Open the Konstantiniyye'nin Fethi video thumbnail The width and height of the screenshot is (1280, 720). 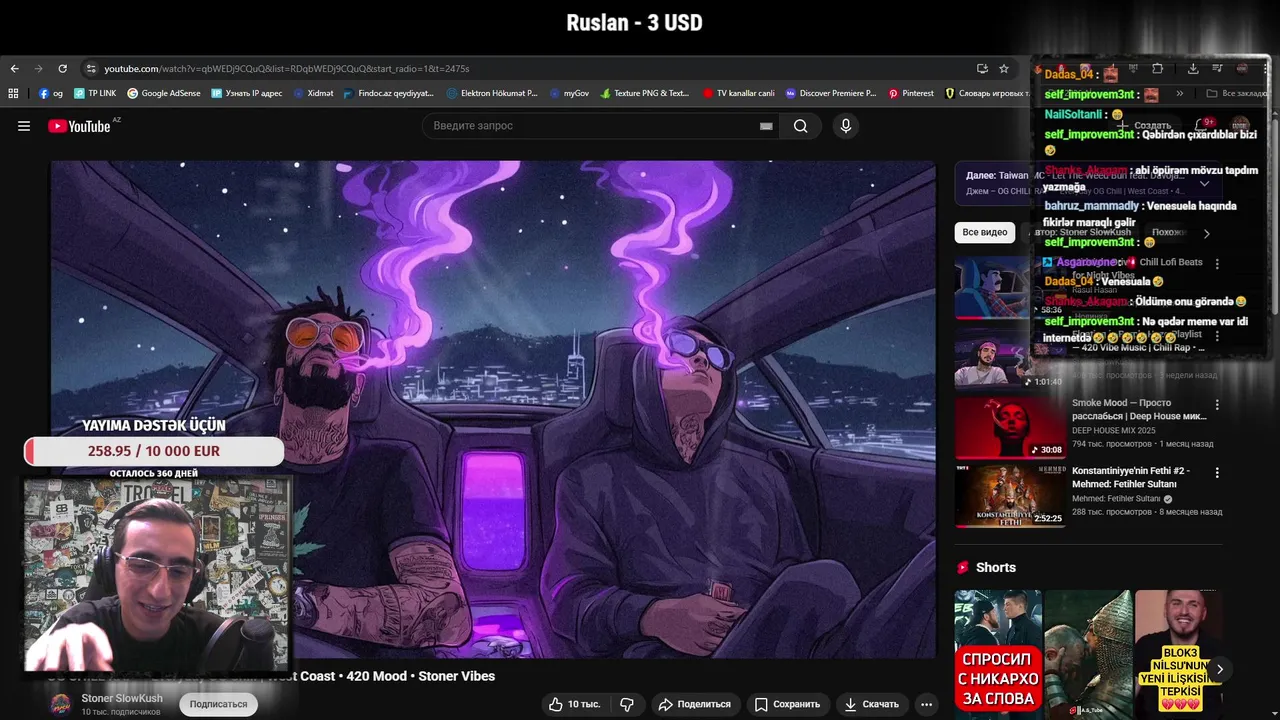point(1010,494)
